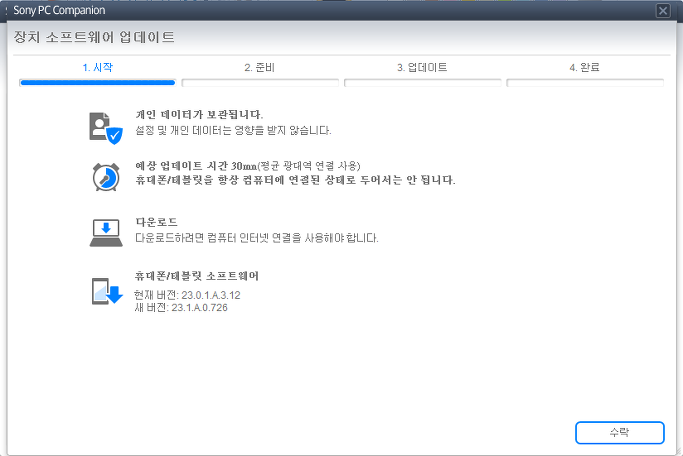Click the 설정 및 개인 데이터는 영향을 받지 않습니다 line
Image resolution: width=683 pixels, height=456 pixels.
tap(233, 130)
